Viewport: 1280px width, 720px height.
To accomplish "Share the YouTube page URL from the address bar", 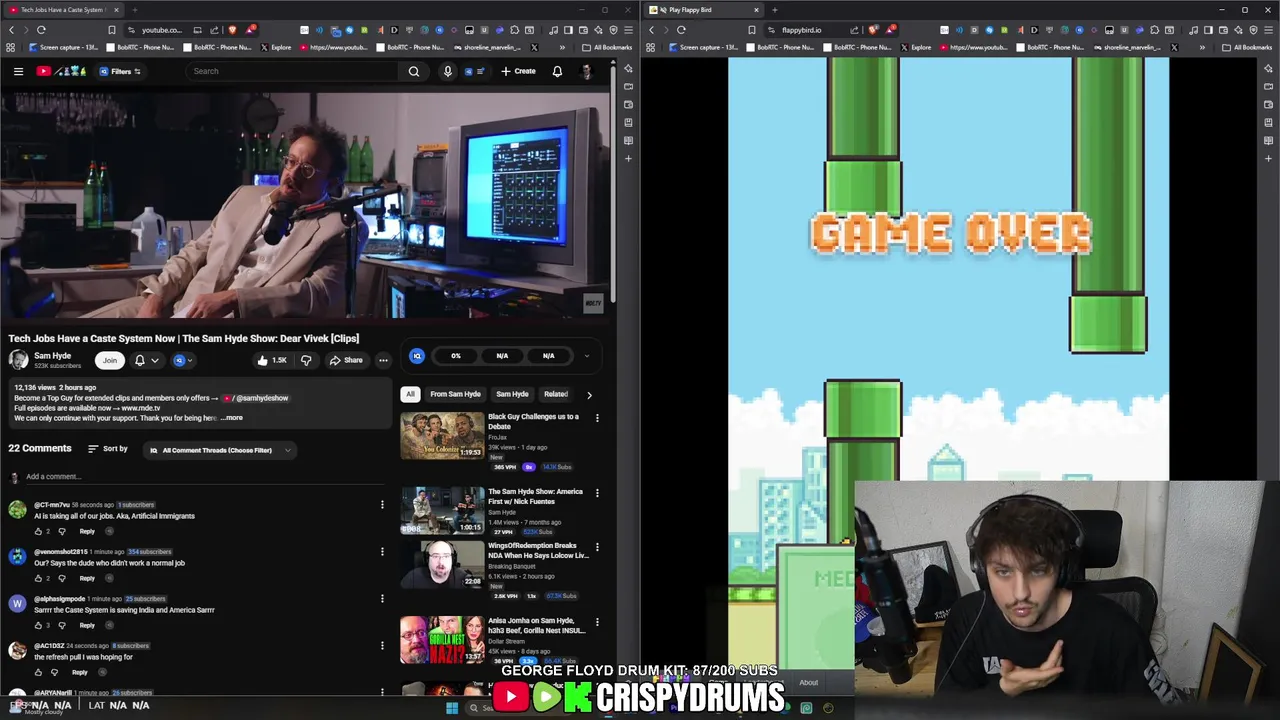I will point(214,30).
